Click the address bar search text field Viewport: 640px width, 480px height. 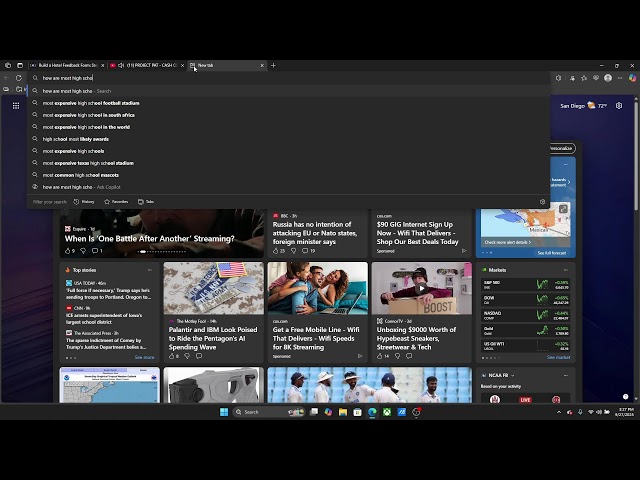(290, 78)
